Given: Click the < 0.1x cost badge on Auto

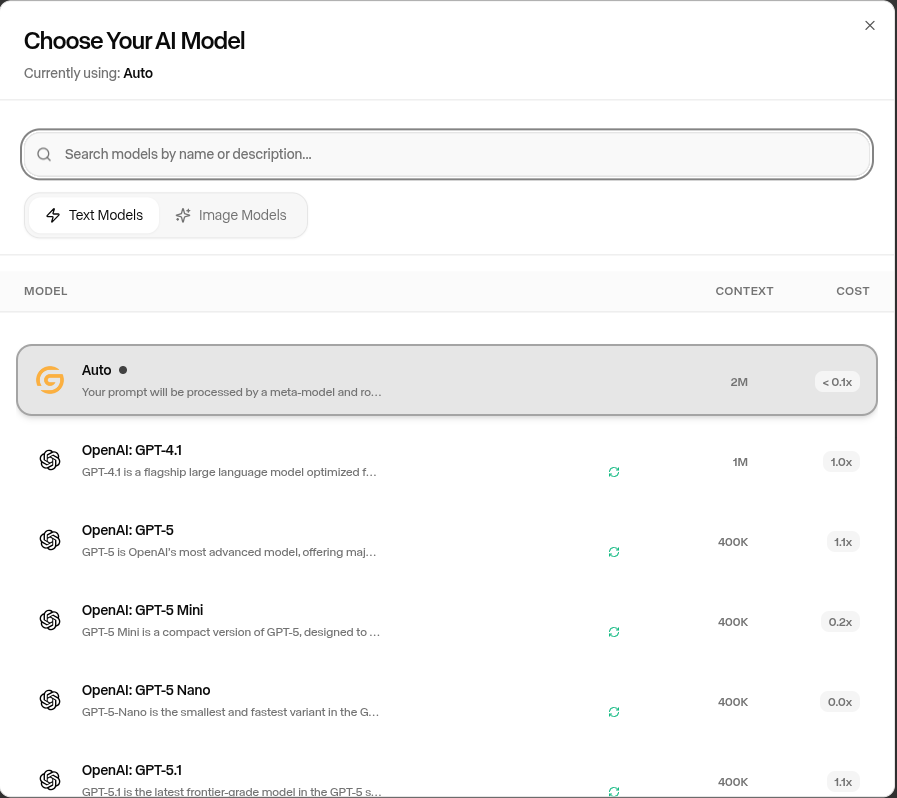Looking at the screenshot, I should tap(837, 381).
